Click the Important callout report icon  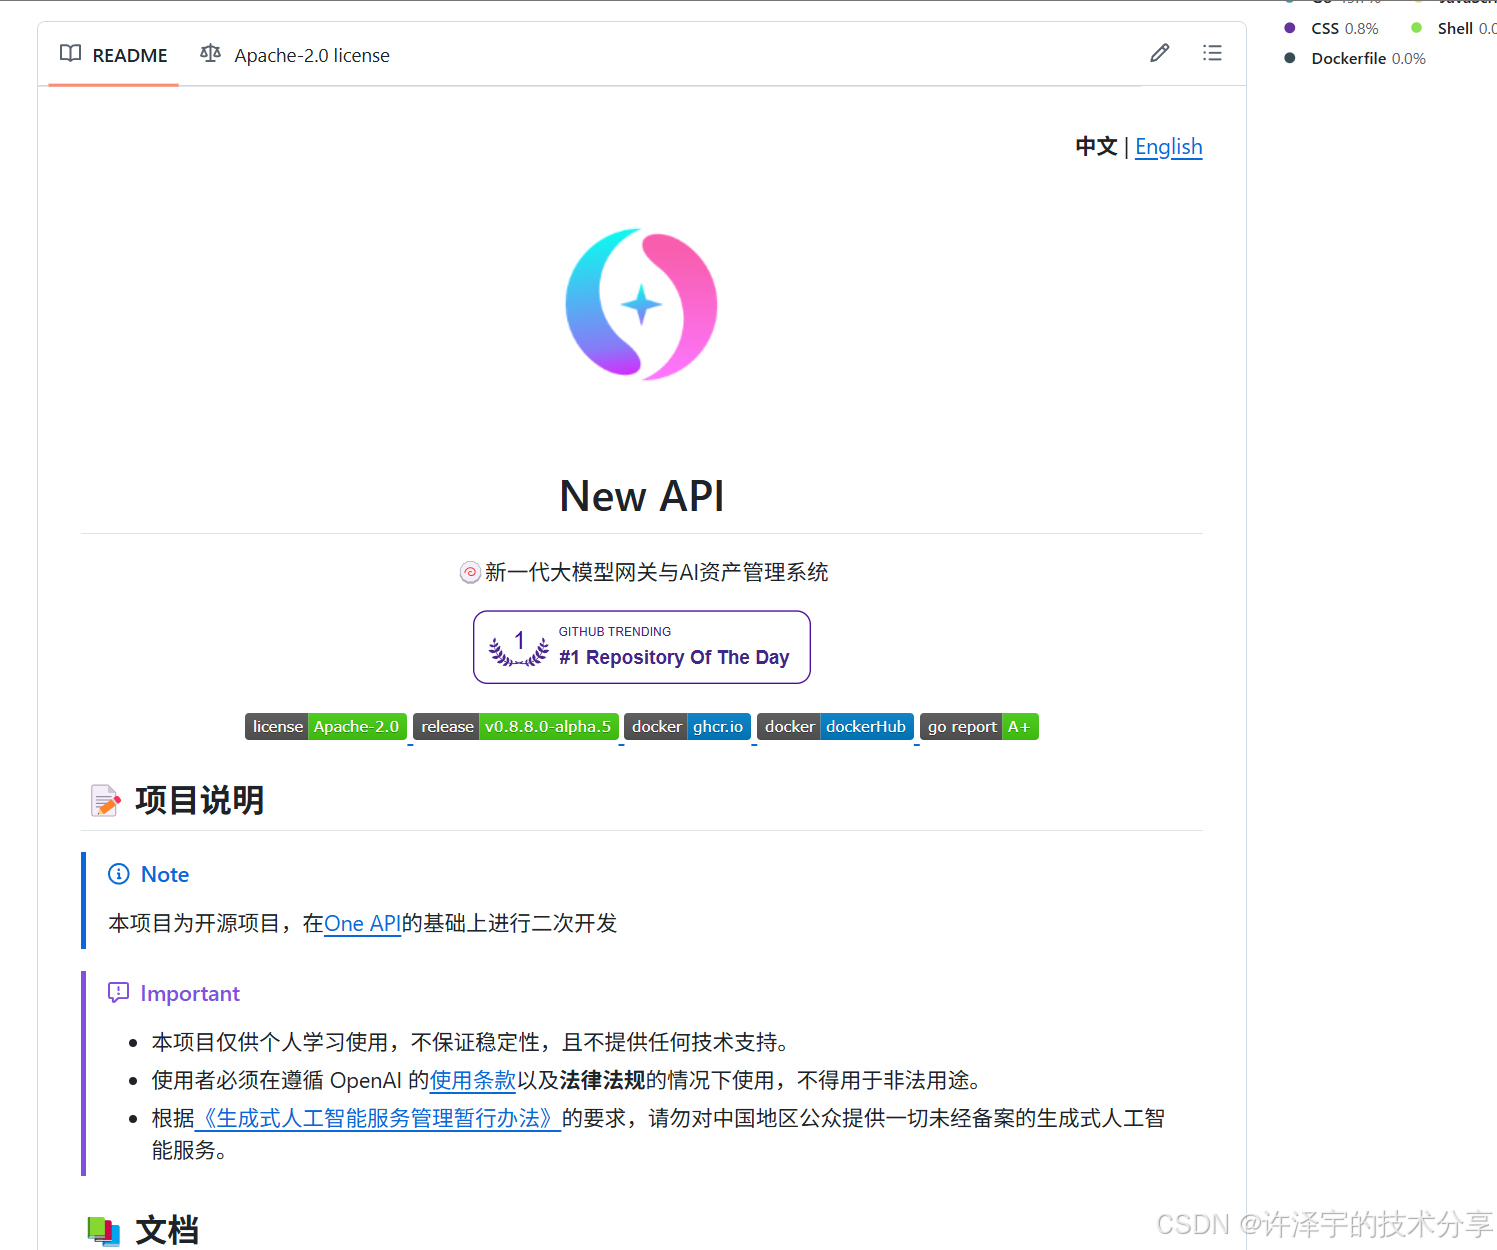click(x=119, y=992)
